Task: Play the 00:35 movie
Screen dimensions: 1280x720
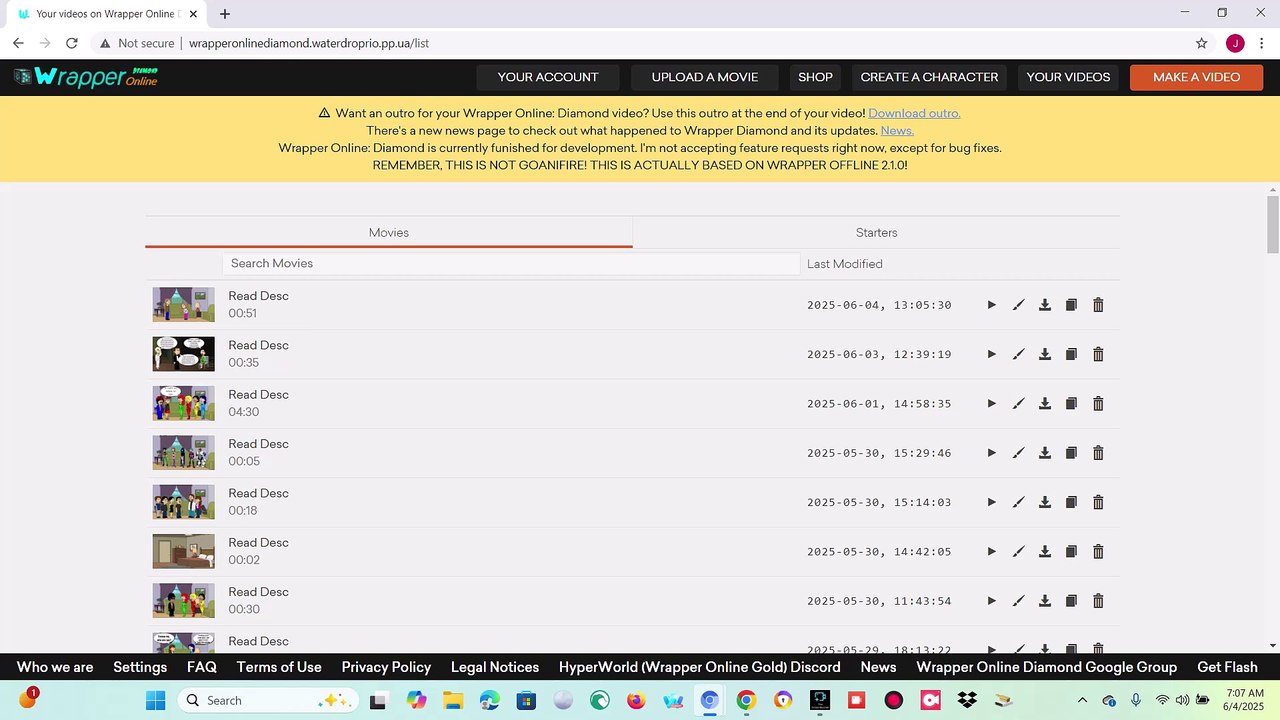Action: coord(991,354)
